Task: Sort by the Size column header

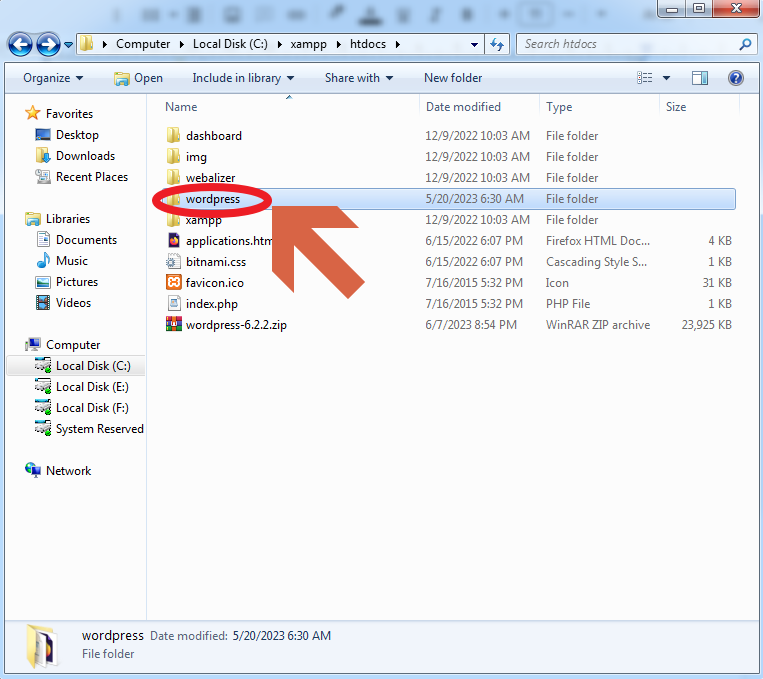Action: tap(676, 107)
